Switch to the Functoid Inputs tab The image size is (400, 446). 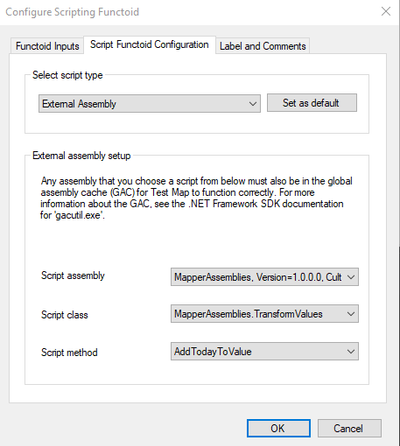coord(47,46)
